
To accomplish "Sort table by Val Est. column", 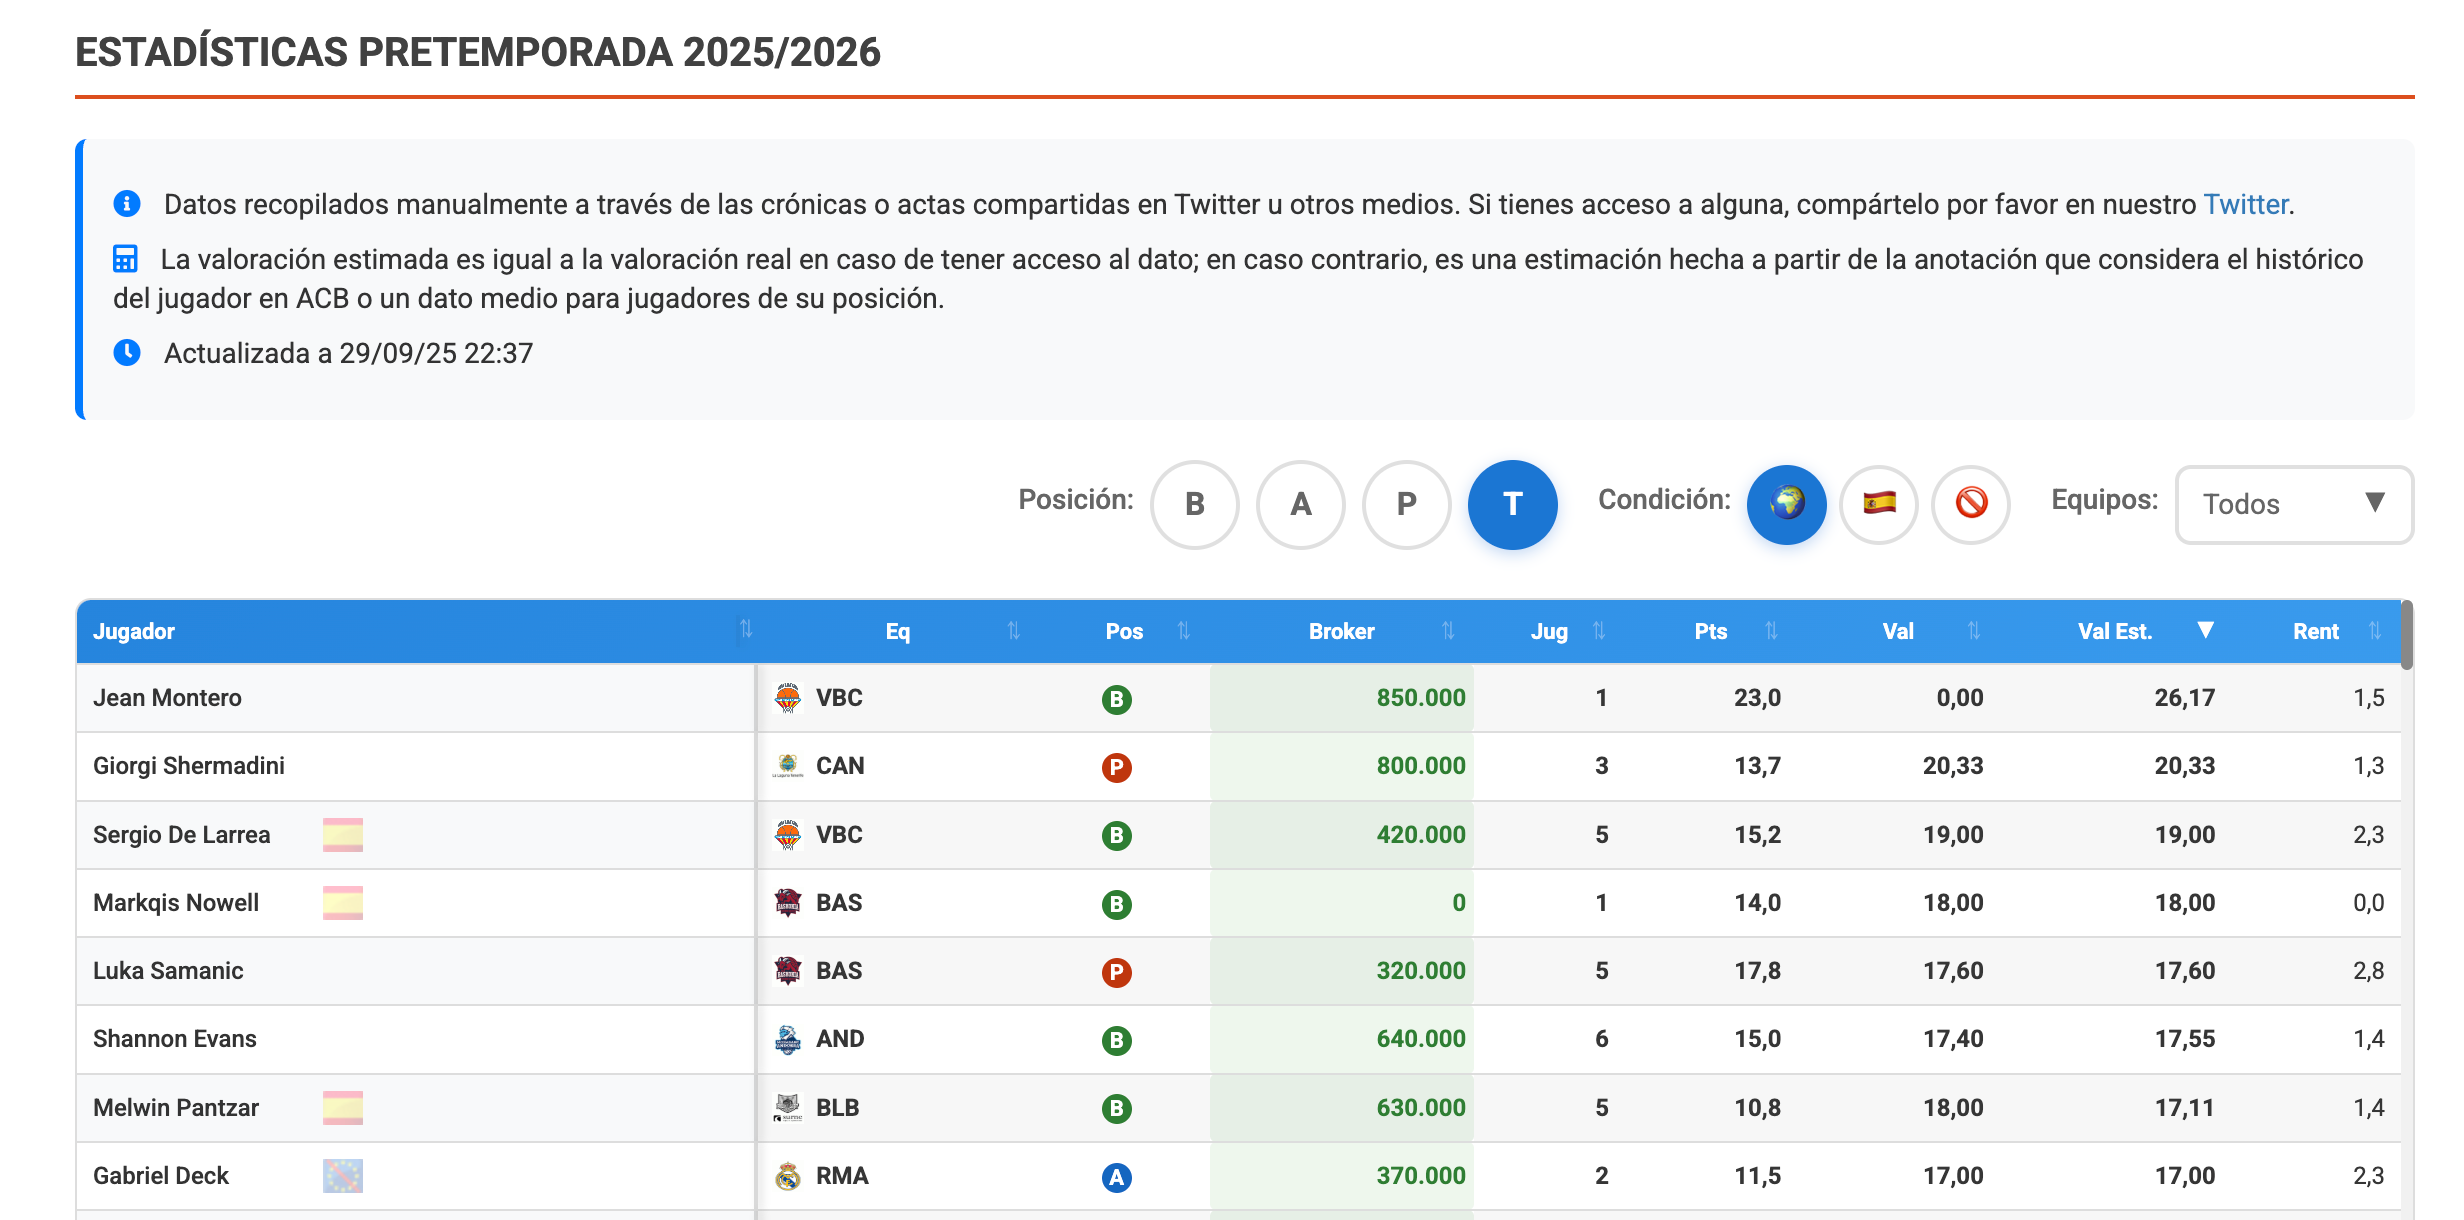I will coord(2114,631).
